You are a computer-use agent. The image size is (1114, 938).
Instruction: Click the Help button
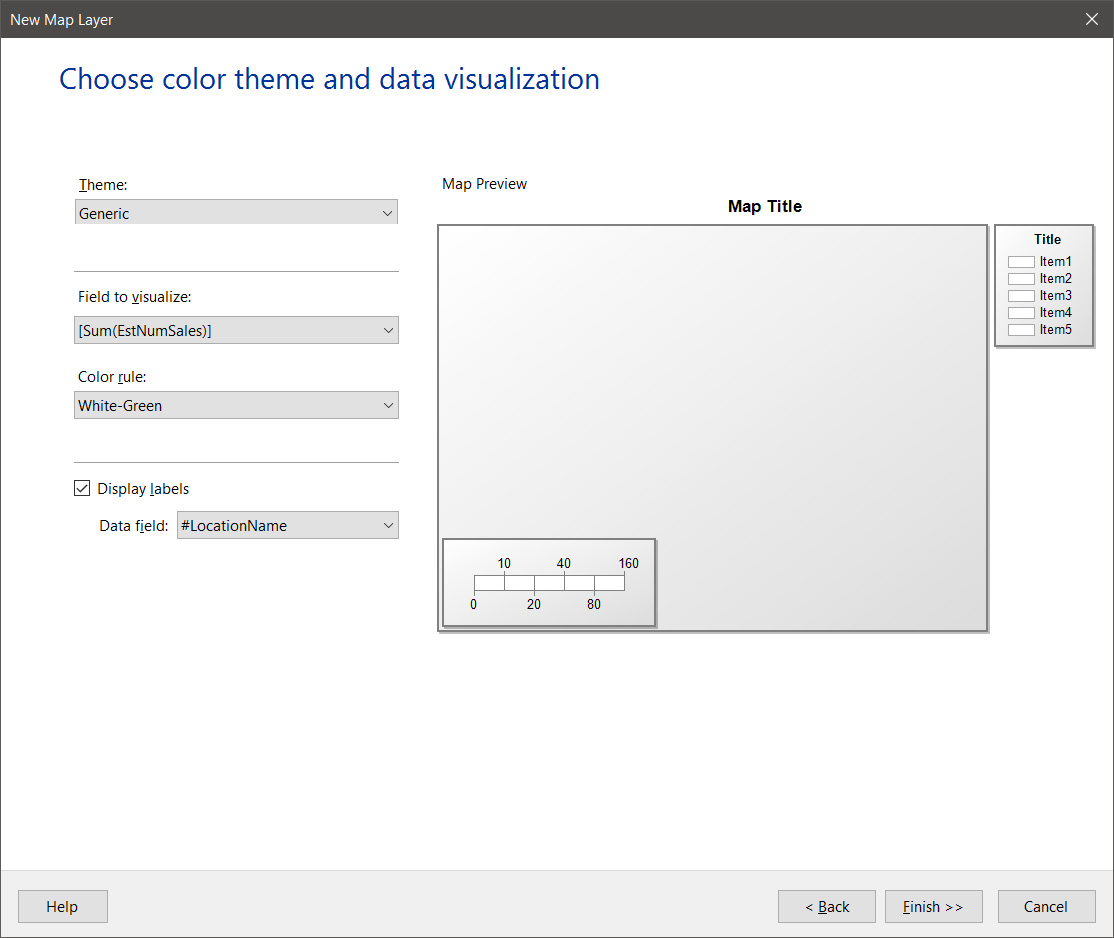click(62, 906)
